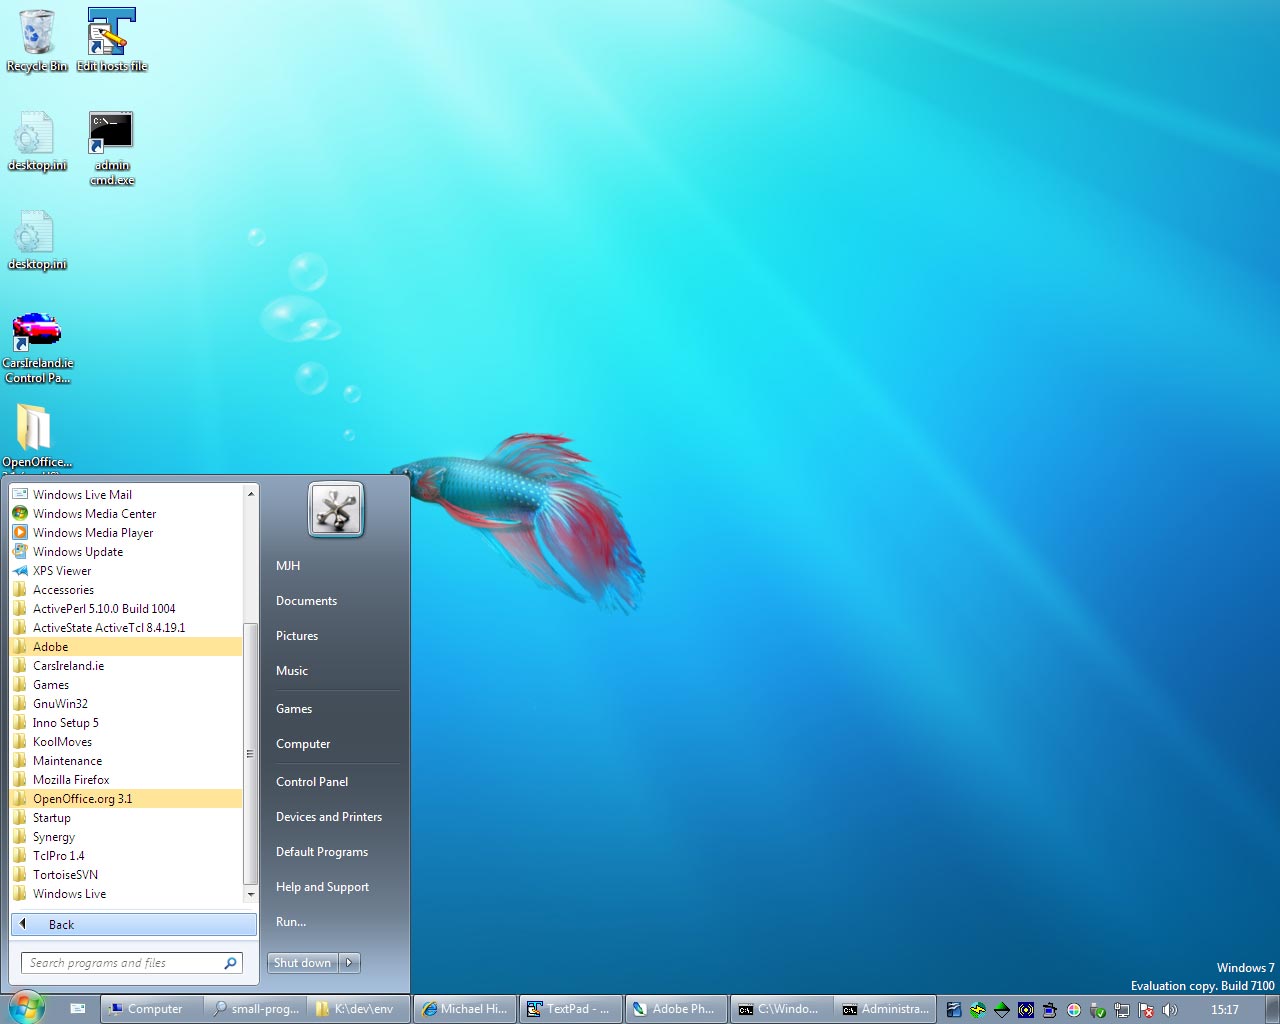Select the OpenOffice folder on the desktop
The image size is (1280, 1024).
point(36,435)
